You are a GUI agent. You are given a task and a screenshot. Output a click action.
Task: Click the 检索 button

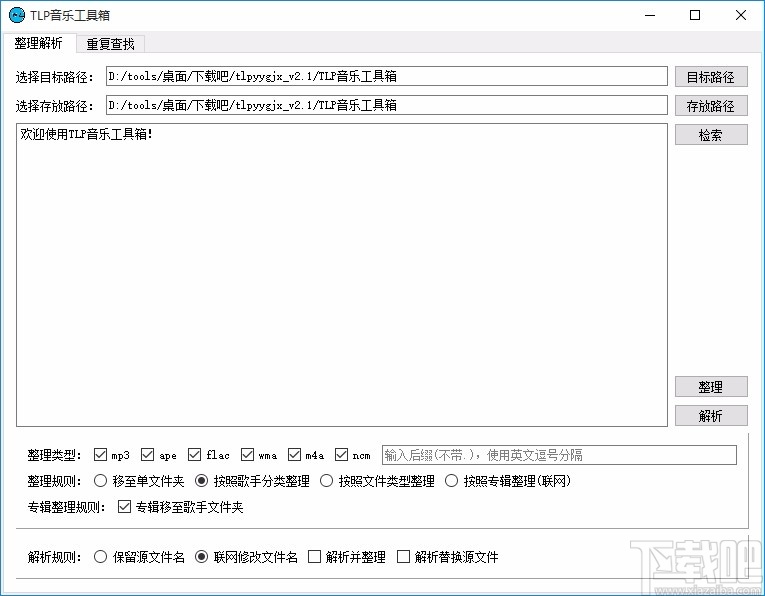coord(711,135)
